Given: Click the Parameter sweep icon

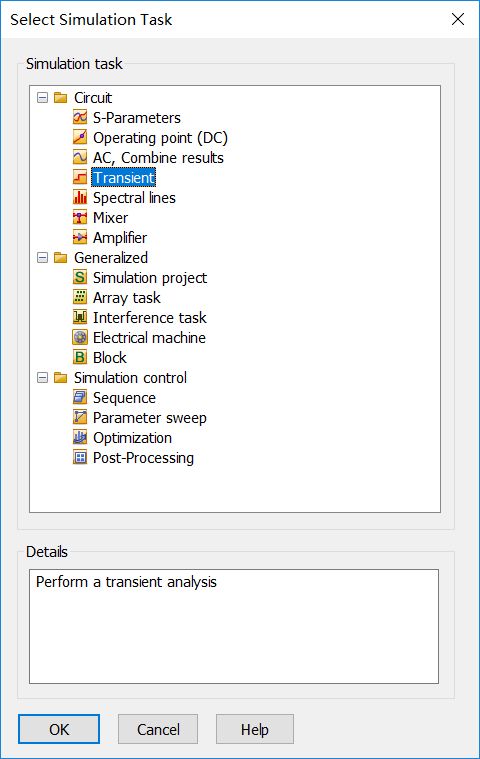Looking at the screenshot, I should click(80, 417).
